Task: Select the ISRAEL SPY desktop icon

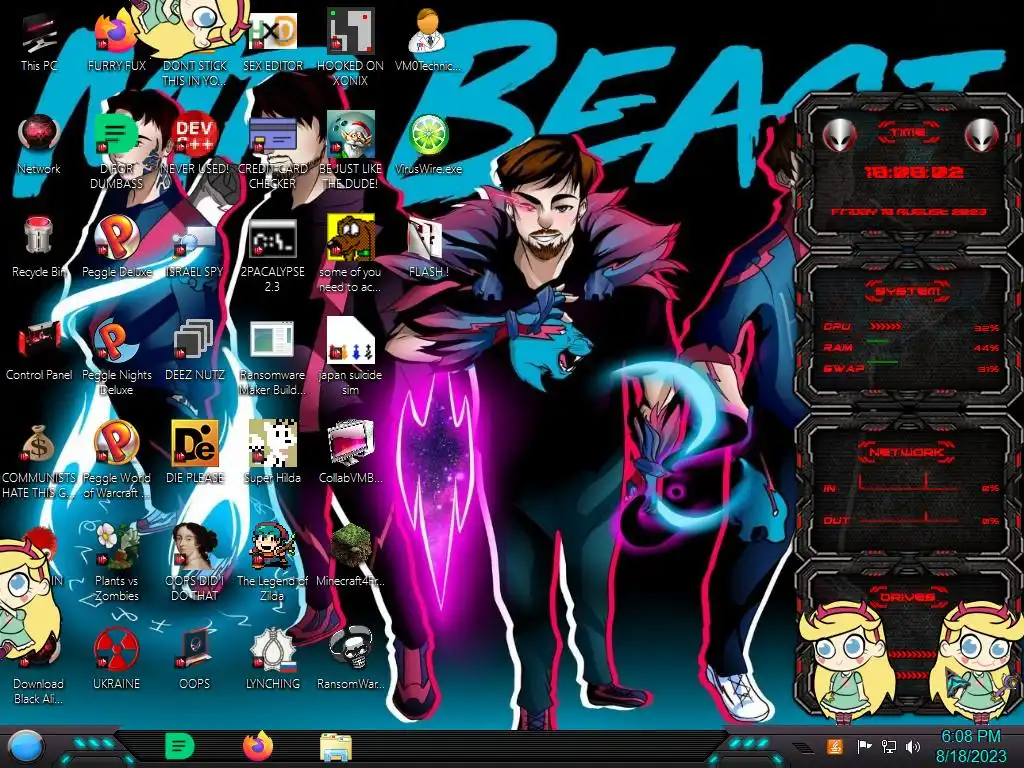Action: (194, 242)
